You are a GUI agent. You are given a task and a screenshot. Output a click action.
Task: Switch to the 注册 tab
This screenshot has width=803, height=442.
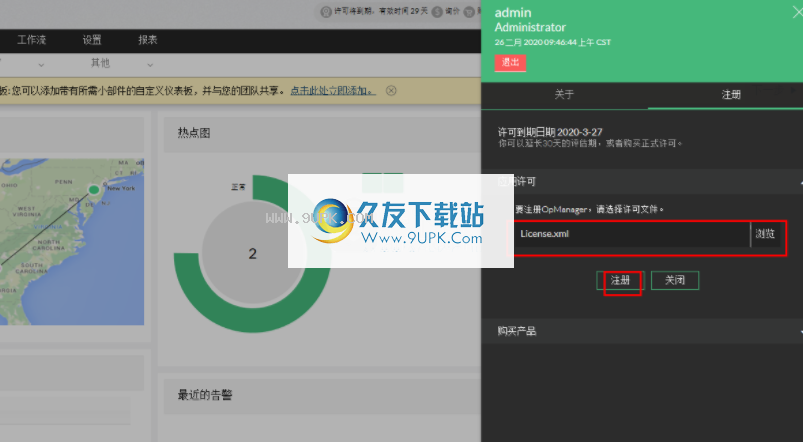(x=731, y=94)
